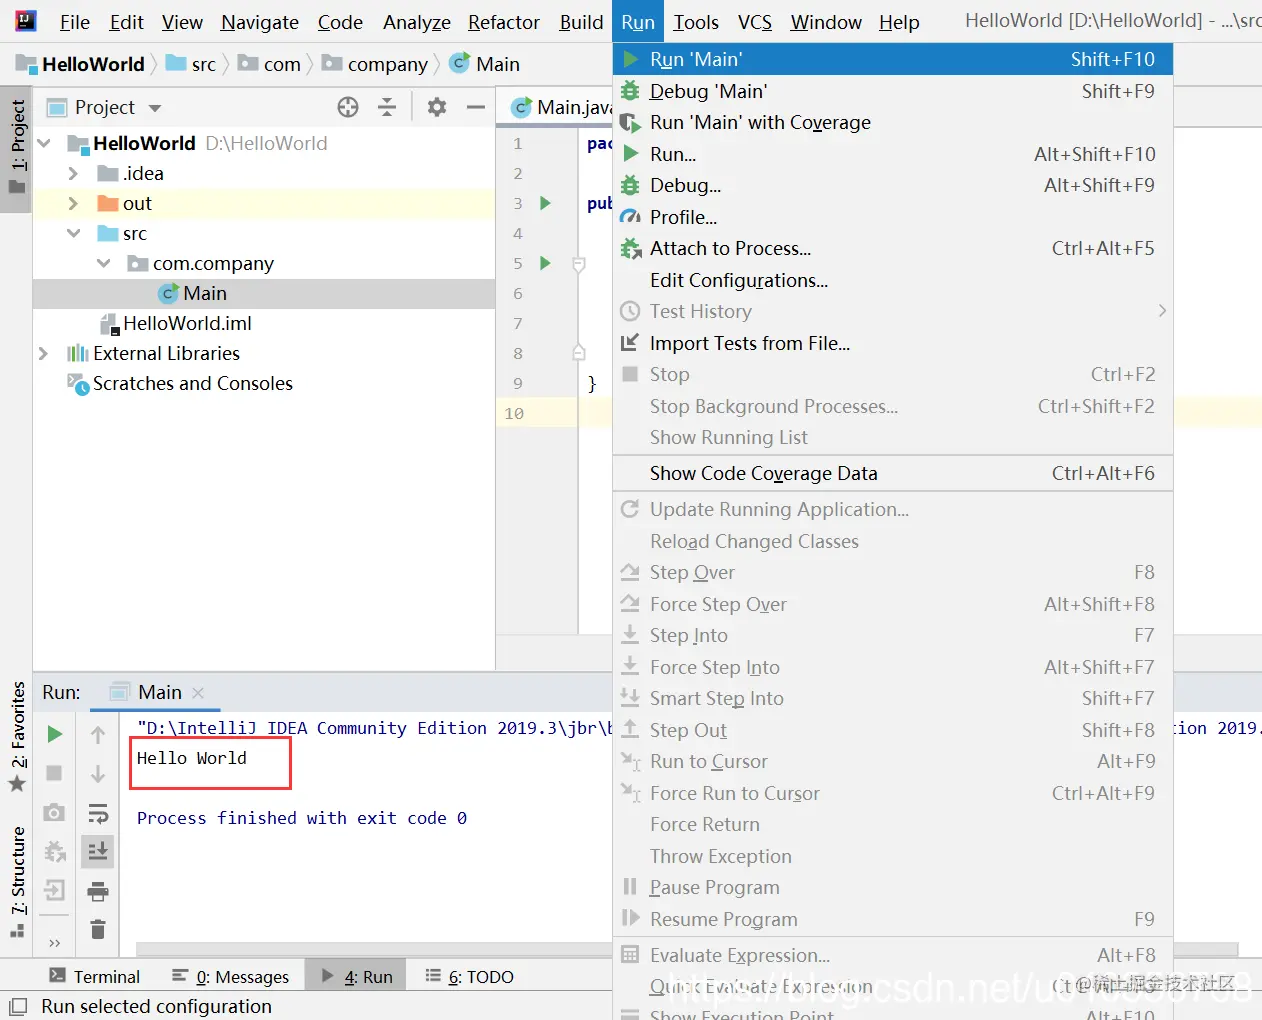Collapse the HelloWorld project root
Image resolution: width=1262 pixels, height=1020 pixels.
(44, 143)
